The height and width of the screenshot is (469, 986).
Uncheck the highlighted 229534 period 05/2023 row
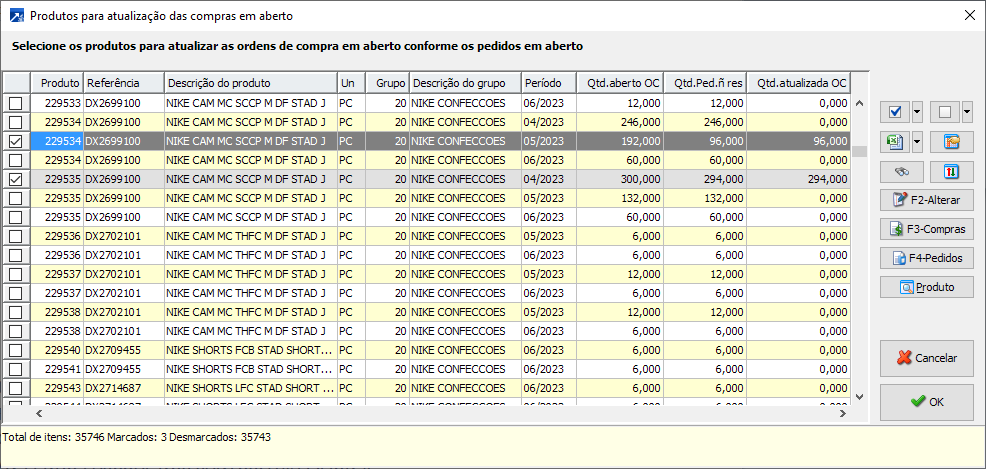[15, 142]
